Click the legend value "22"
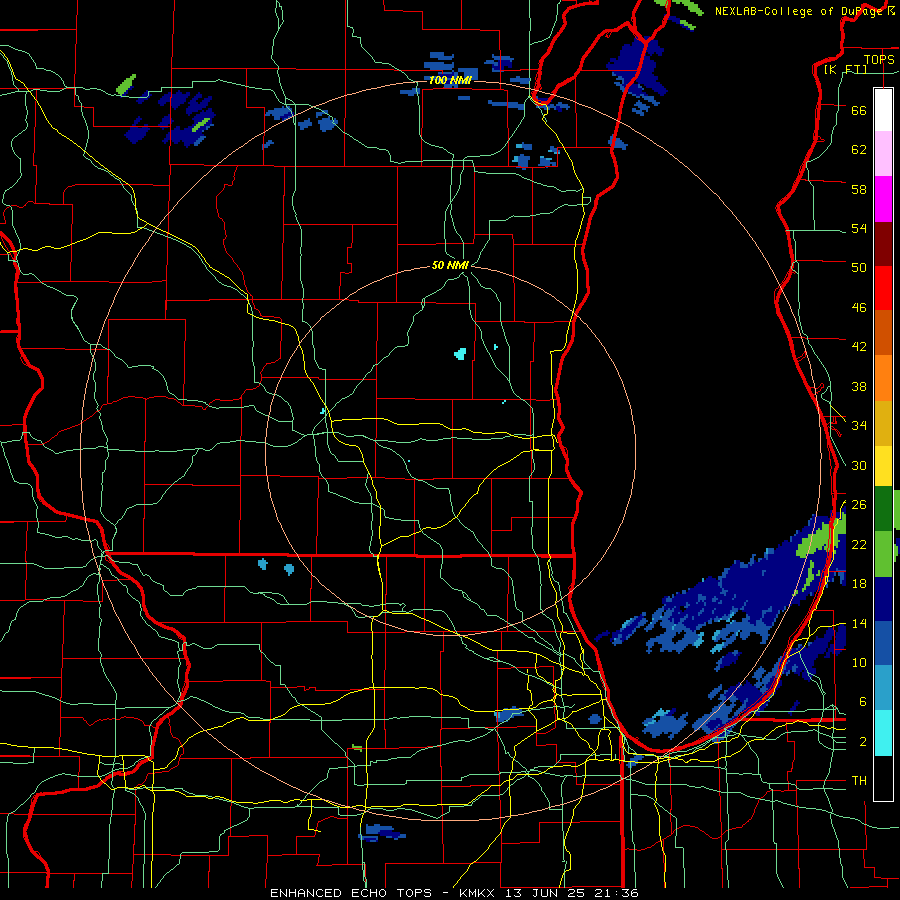The height and width of the screenshot is (900, 900). [859, 544]
